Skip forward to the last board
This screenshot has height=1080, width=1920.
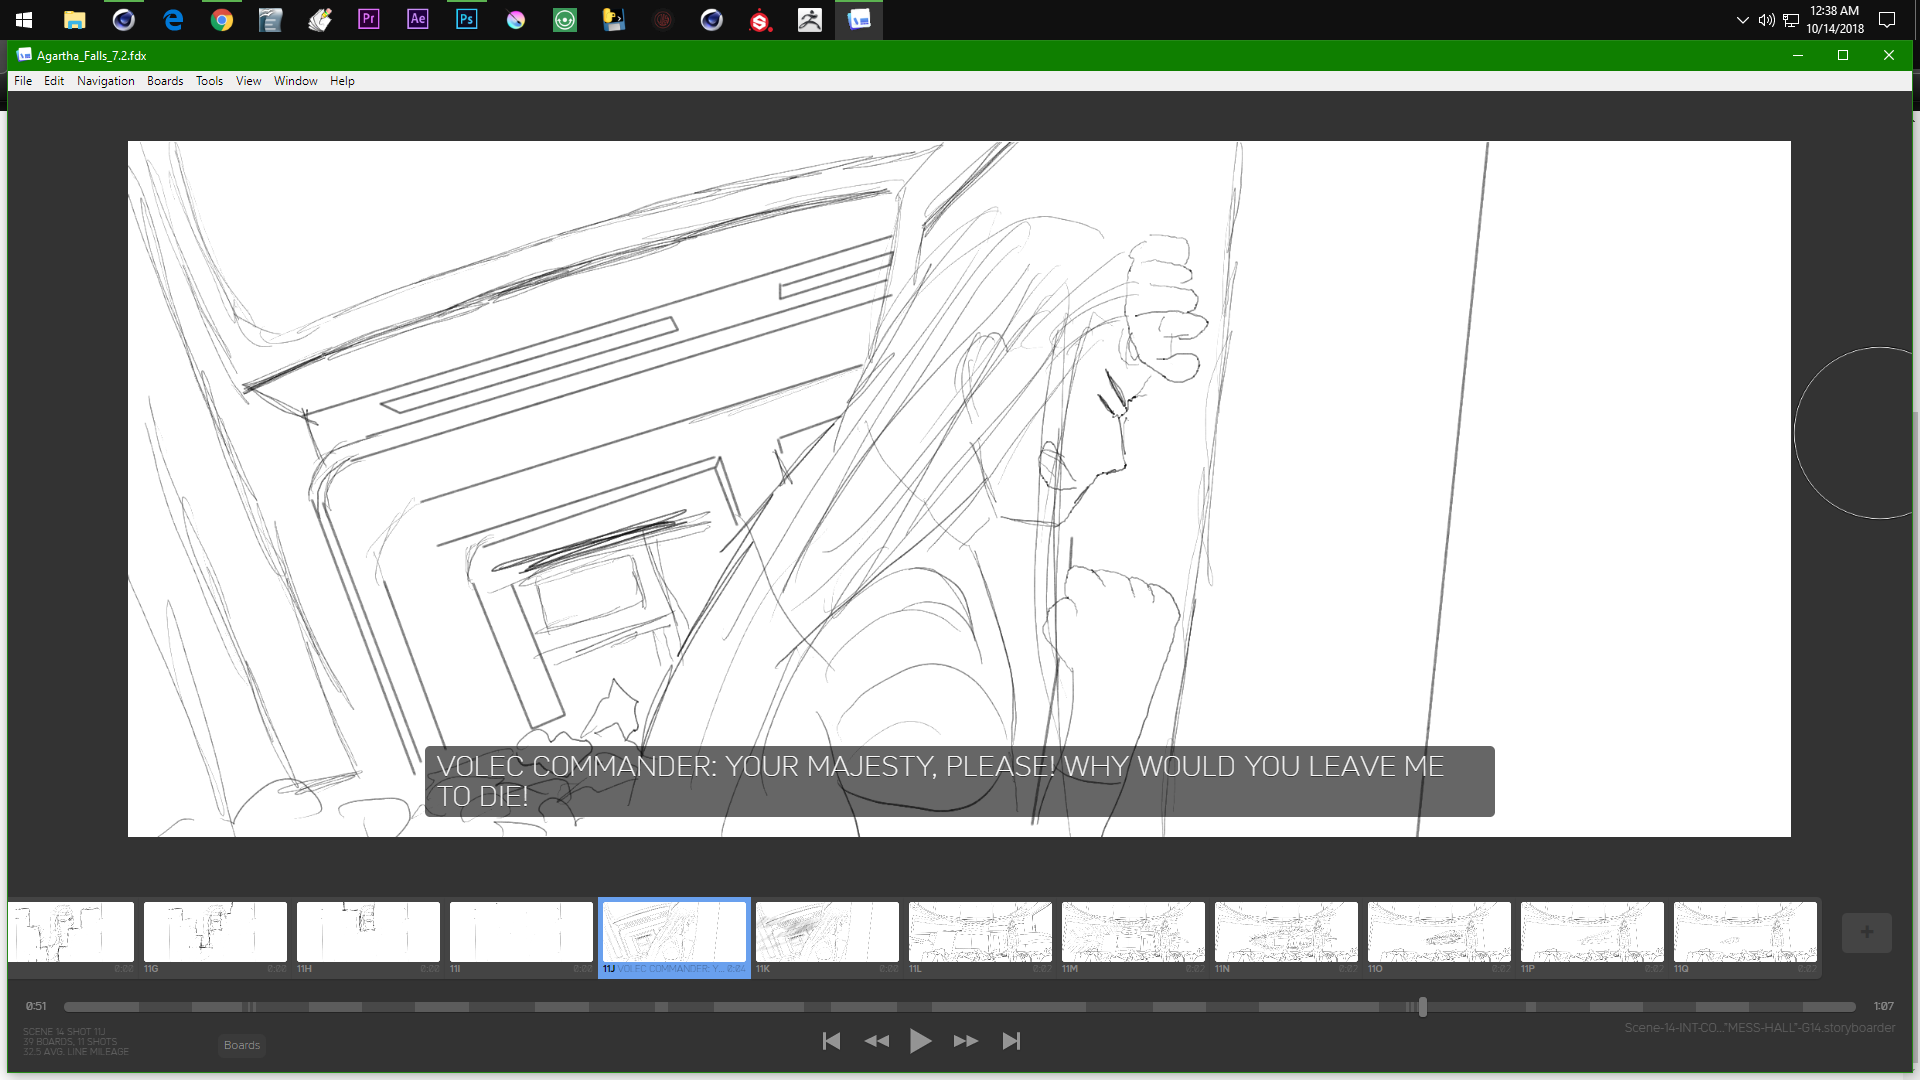(x=1011, y=1041)
